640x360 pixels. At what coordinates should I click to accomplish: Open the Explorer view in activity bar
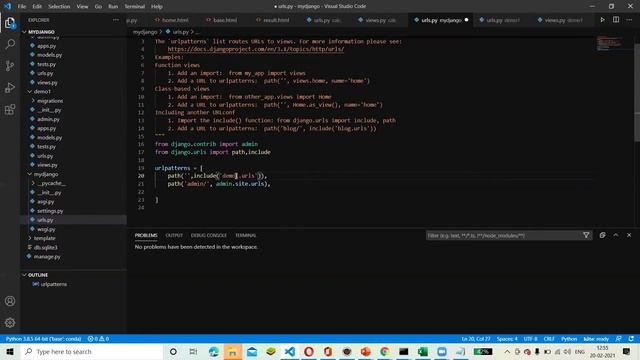point(10,23)
